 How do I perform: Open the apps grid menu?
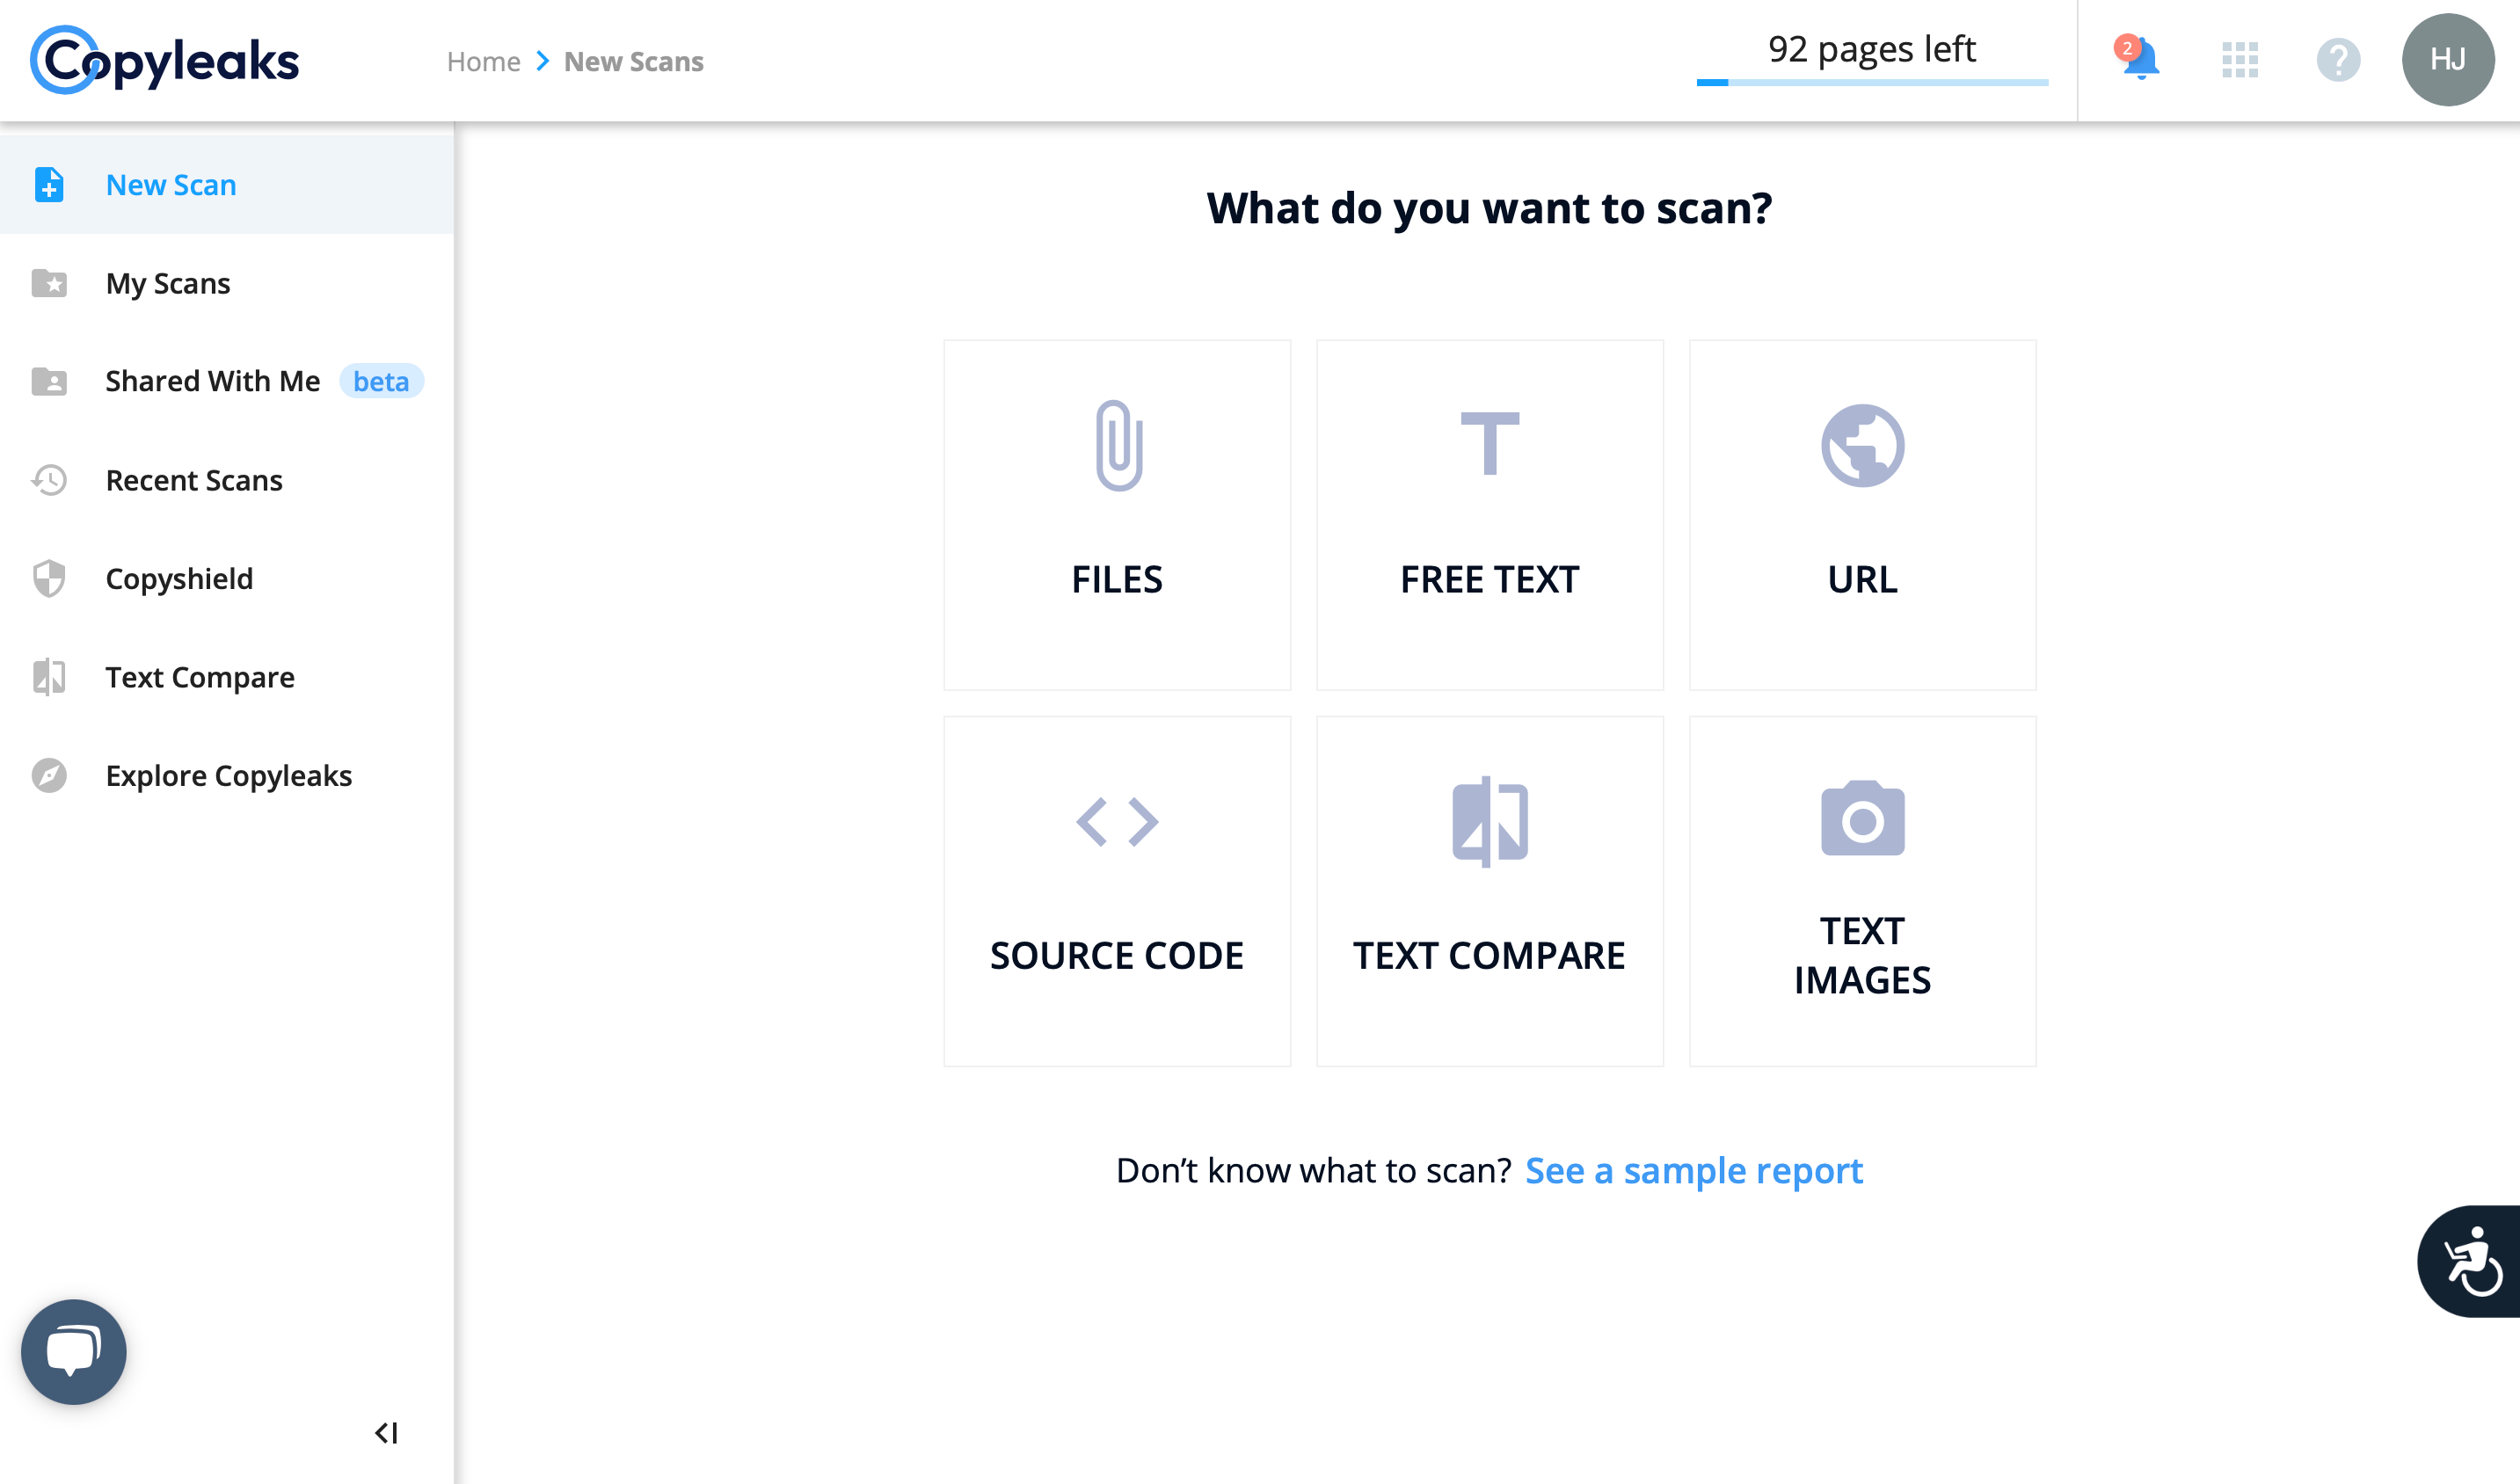click(x=2240, y=60)
